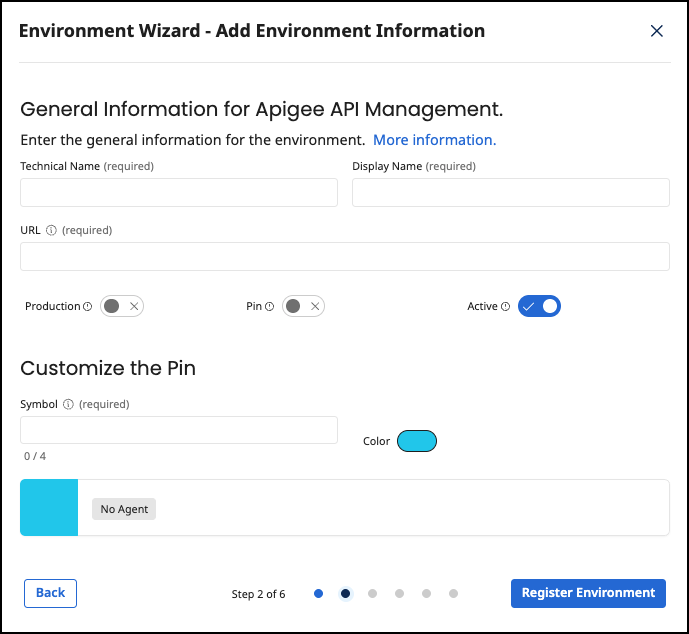Select the step 6 progress dot
The height and width of the screenshot is (634, 689).
(453, 594)
